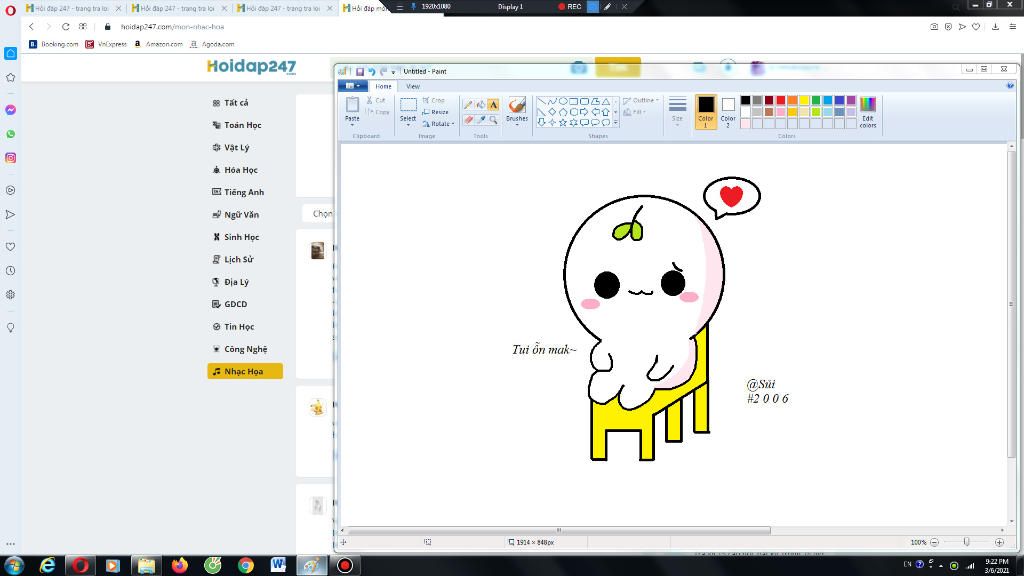Click the Hoidap247 logo
This screenshot has width=1024, height=576.
(x=251, y=67)
